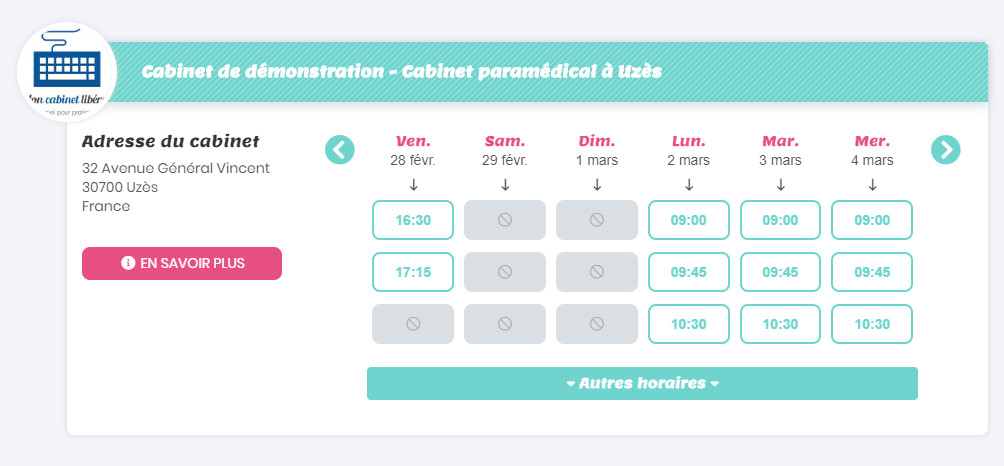Pick the 09:45 slot on Mar. 3 mars
This screenshot has height=466, width=1004.
coord(781,272)
